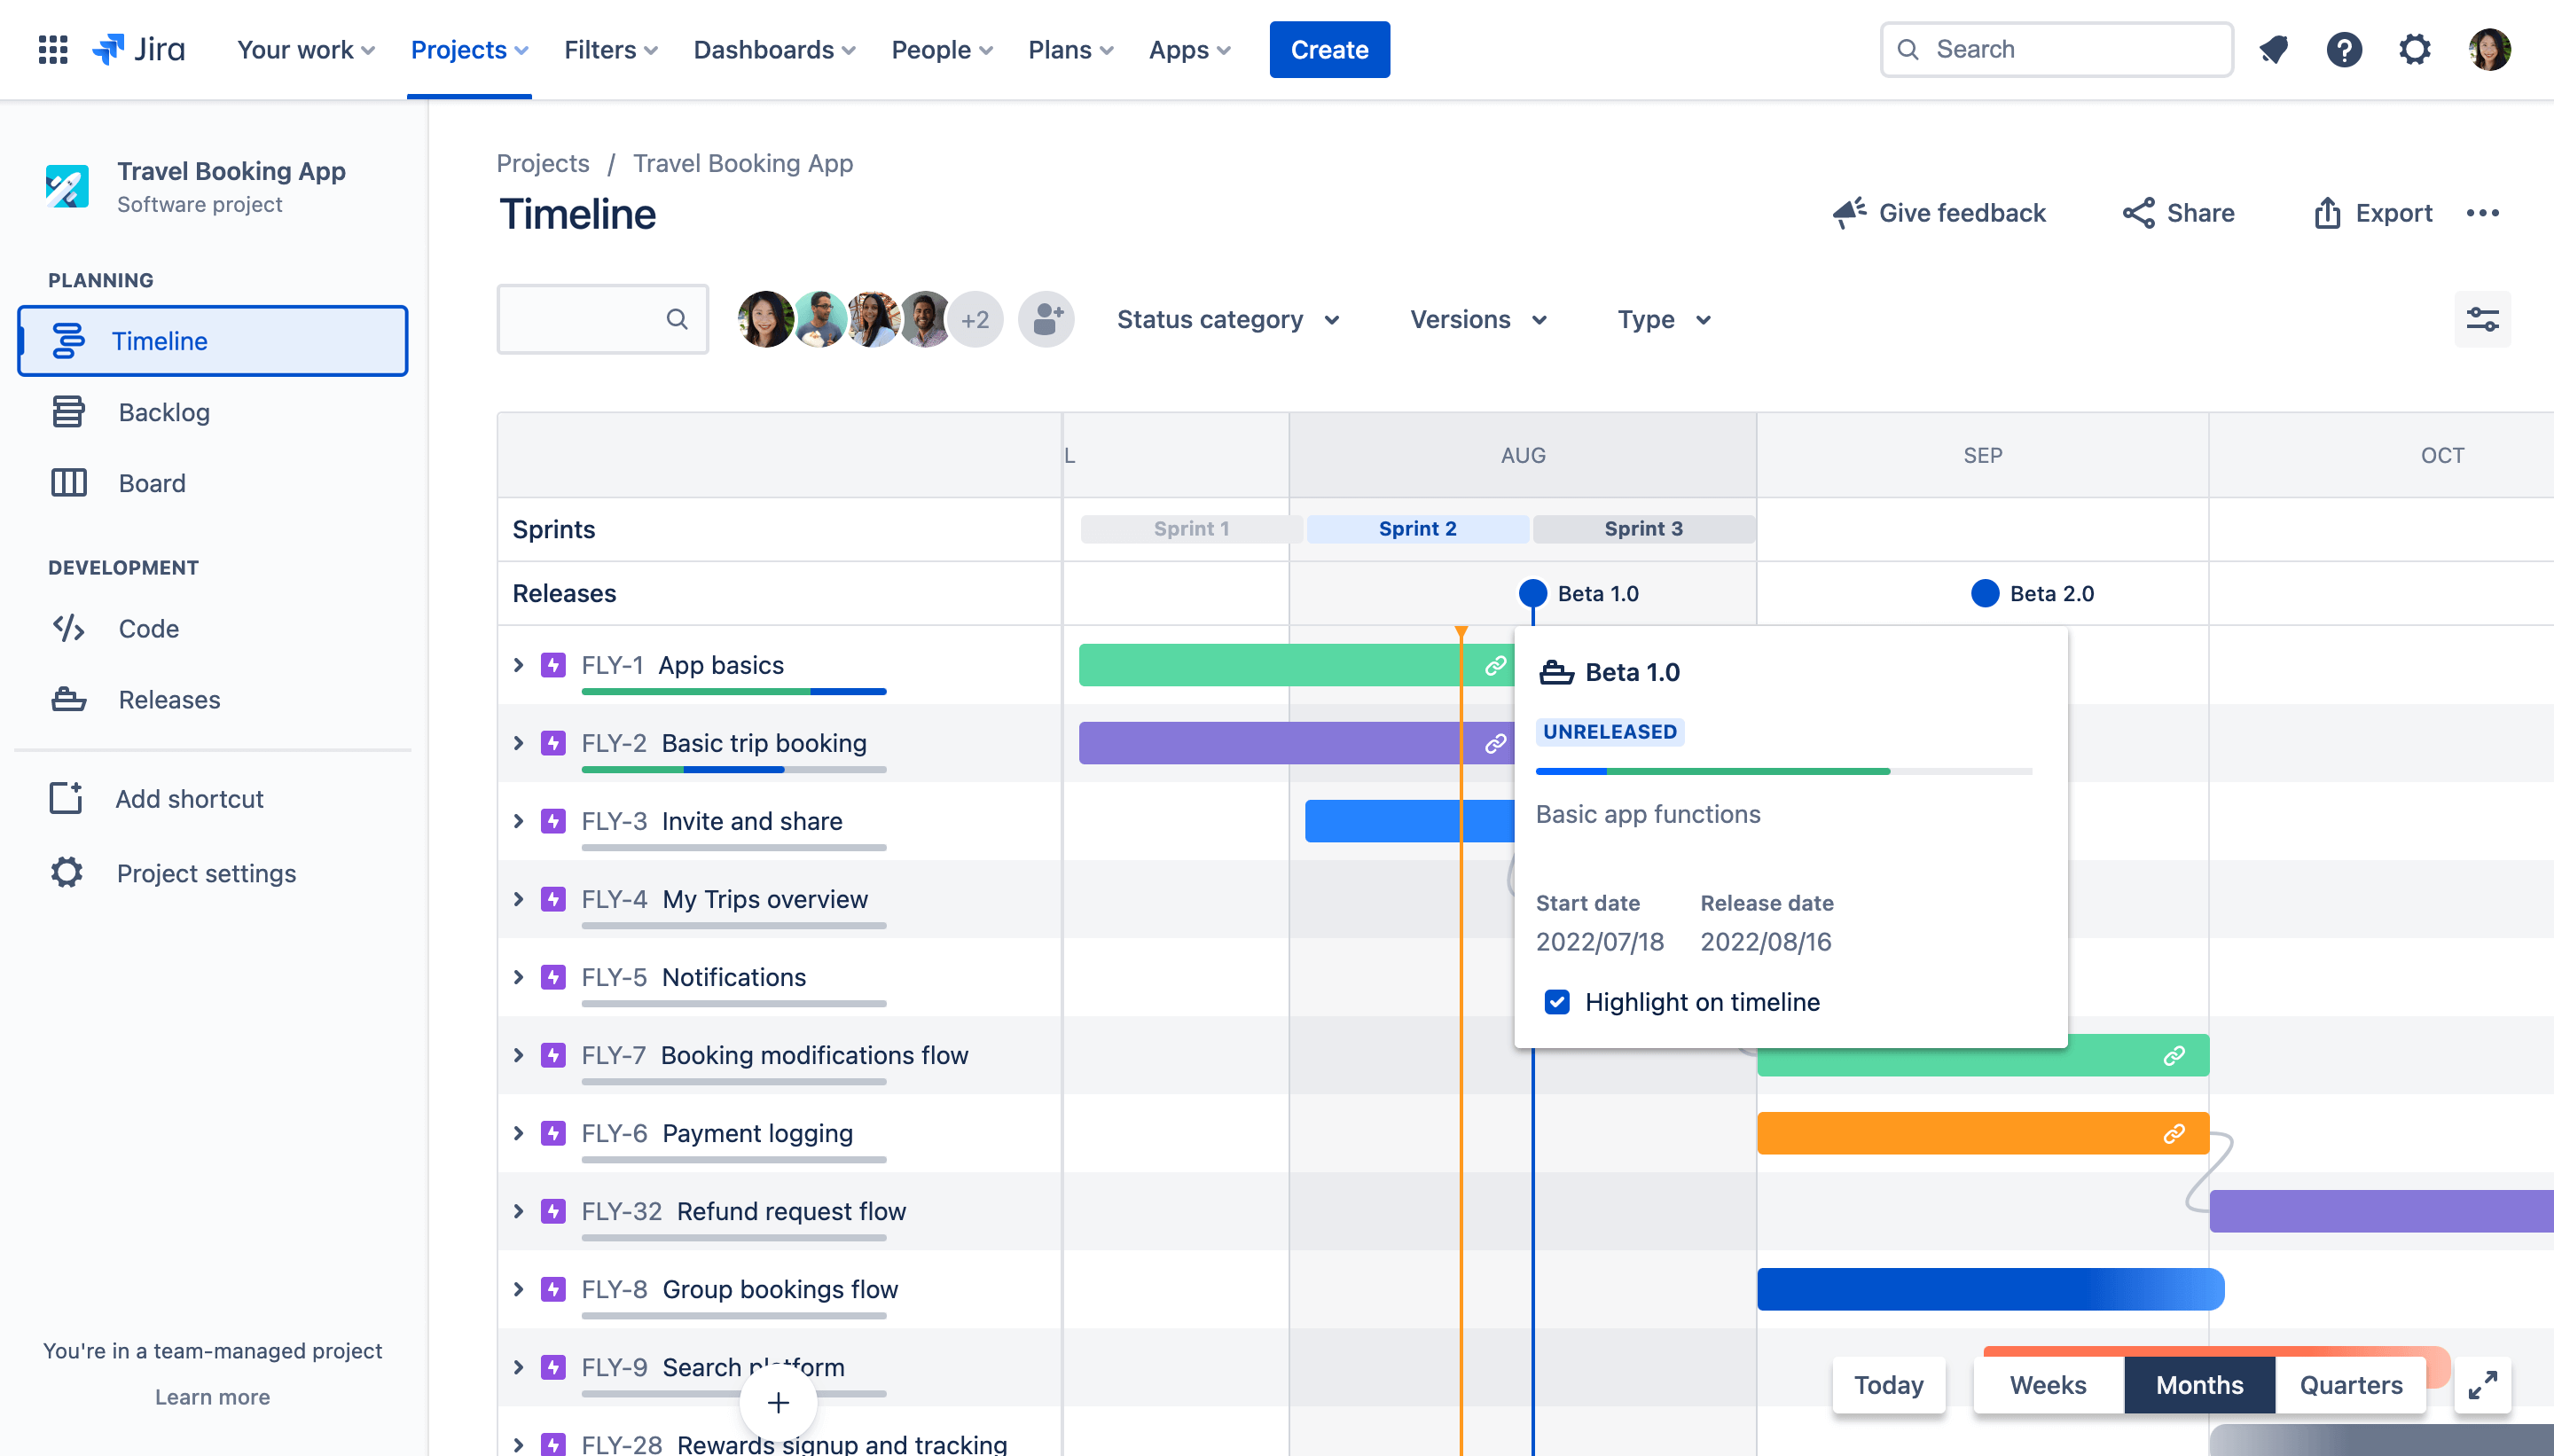
Task: Select Quarters view tab
Action: click(x=2351, y=1384)
